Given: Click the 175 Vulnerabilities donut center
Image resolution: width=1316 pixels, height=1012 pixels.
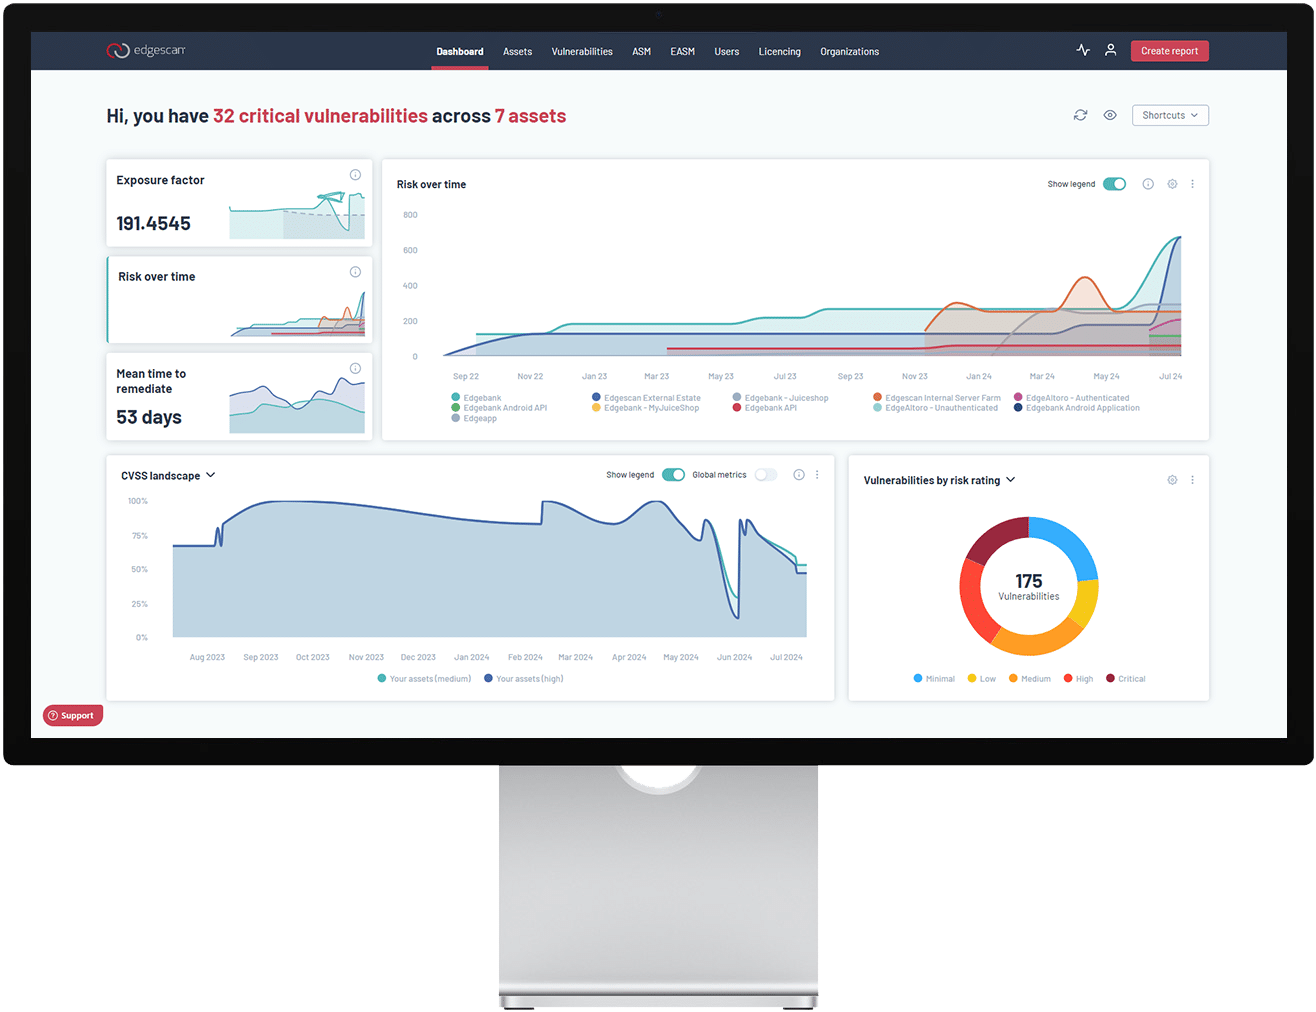Looking at the screenshot, I should click(1029, 586).
